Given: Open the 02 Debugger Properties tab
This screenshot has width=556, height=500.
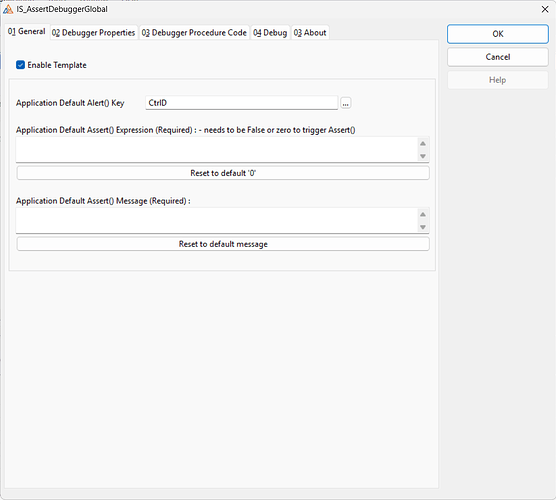Looking at the screenshot, I should (x=93, y=33).
